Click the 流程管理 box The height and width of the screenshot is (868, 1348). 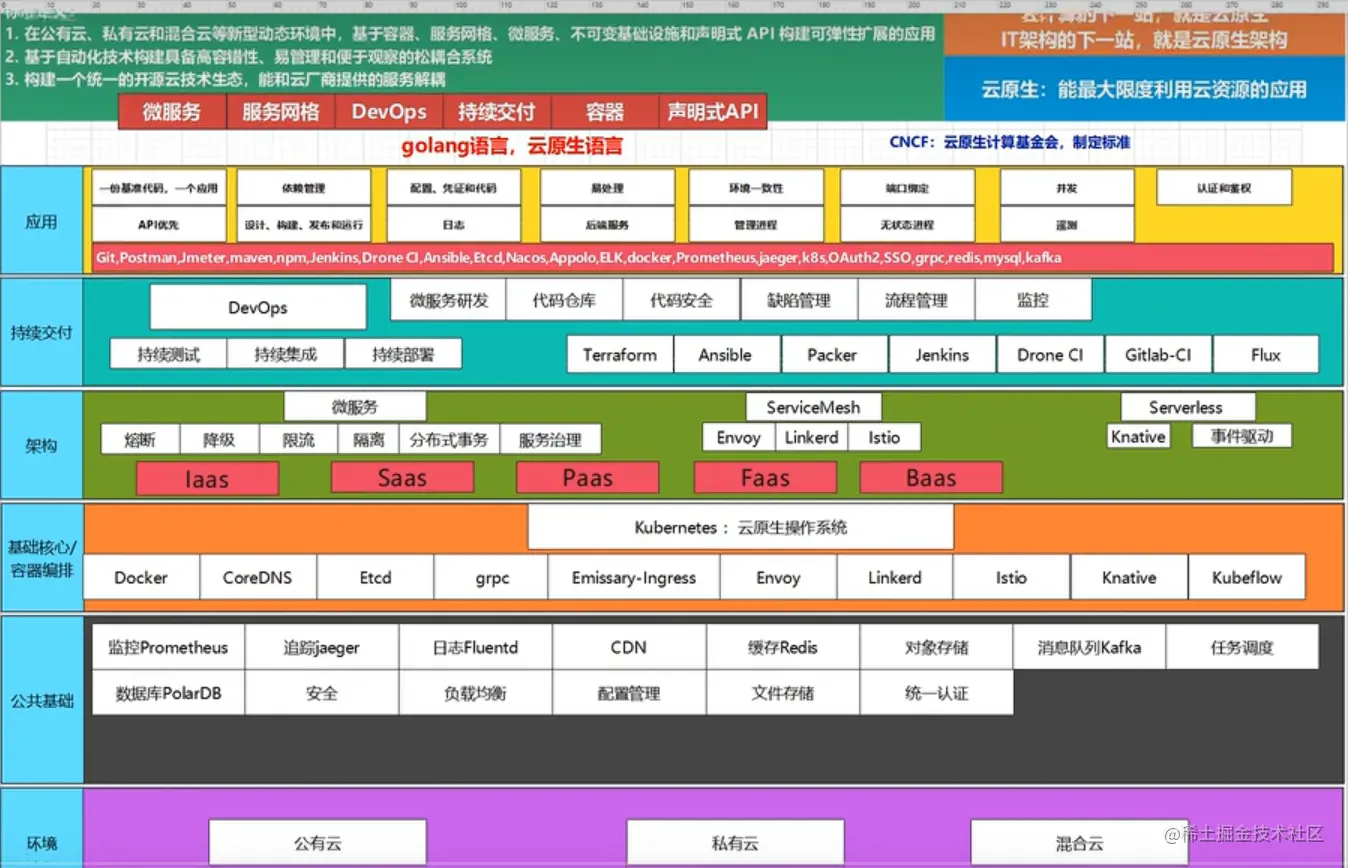click(916, 300)
